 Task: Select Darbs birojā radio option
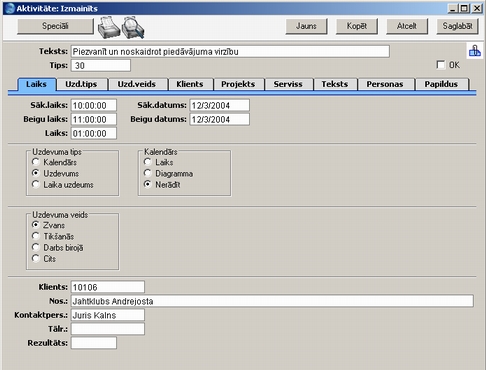(36, 247)
